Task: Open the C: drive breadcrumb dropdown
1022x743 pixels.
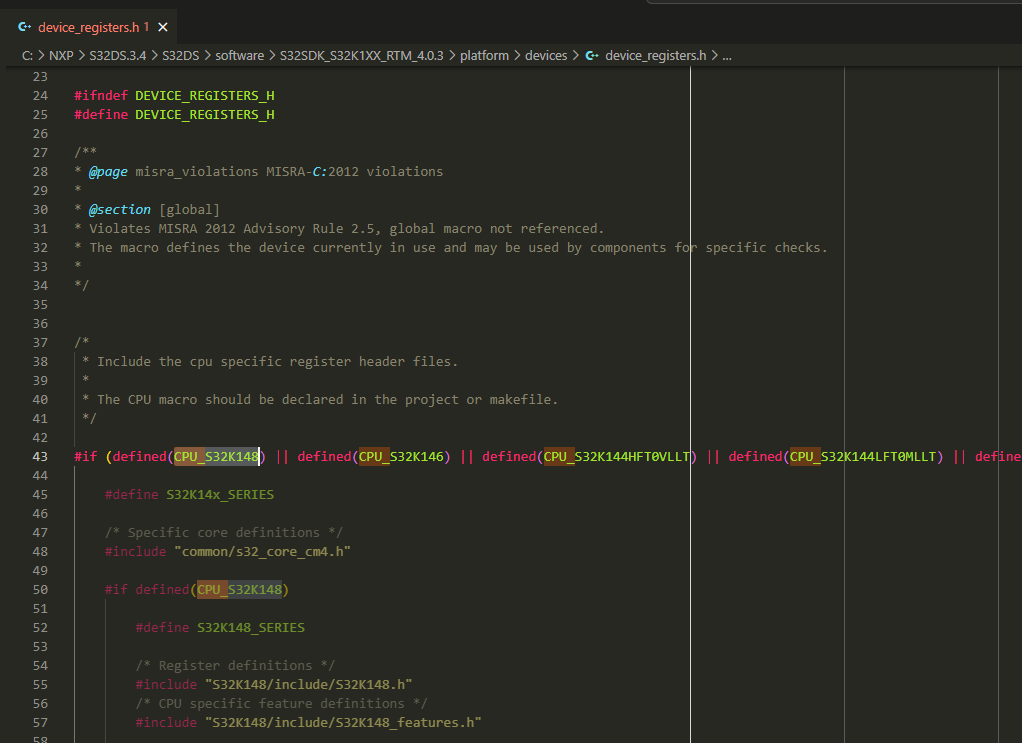Action: pyautogui.click(x=26, y=55)
